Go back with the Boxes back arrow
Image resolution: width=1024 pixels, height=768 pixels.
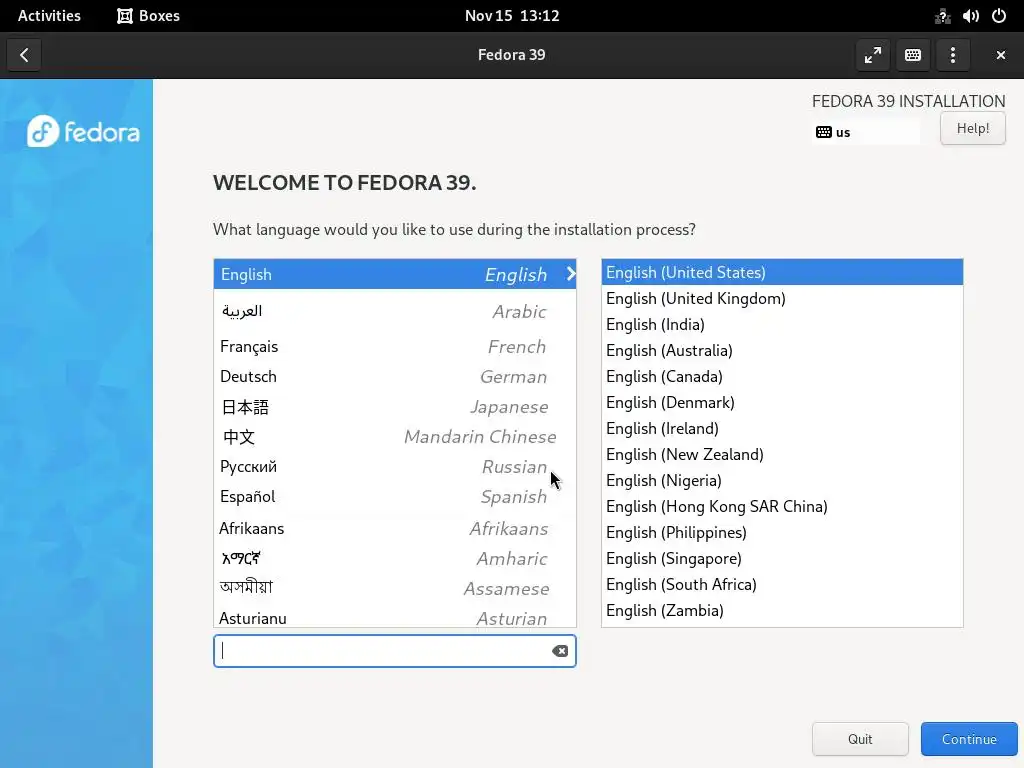tap(24, 55)
